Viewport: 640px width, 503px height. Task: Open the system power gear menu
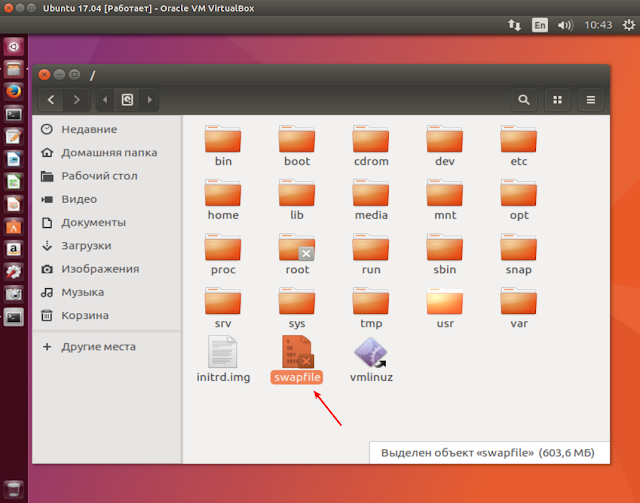click(629, 25)
